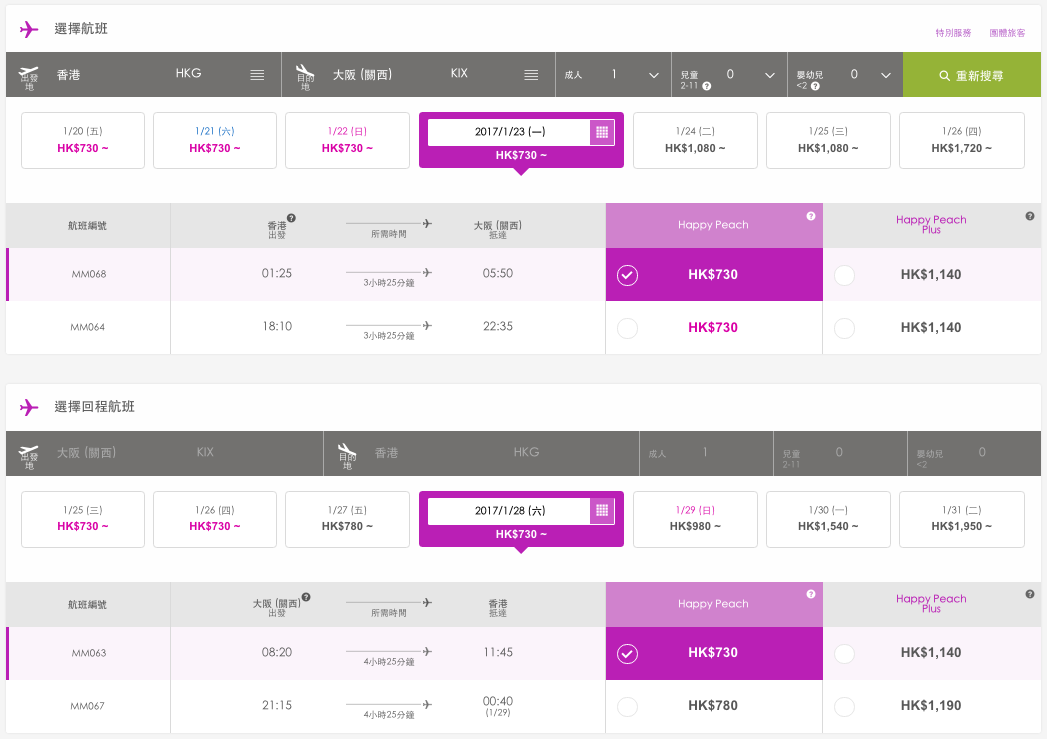Choose return date 1/26 (四) HK$730

click(215, 519)
